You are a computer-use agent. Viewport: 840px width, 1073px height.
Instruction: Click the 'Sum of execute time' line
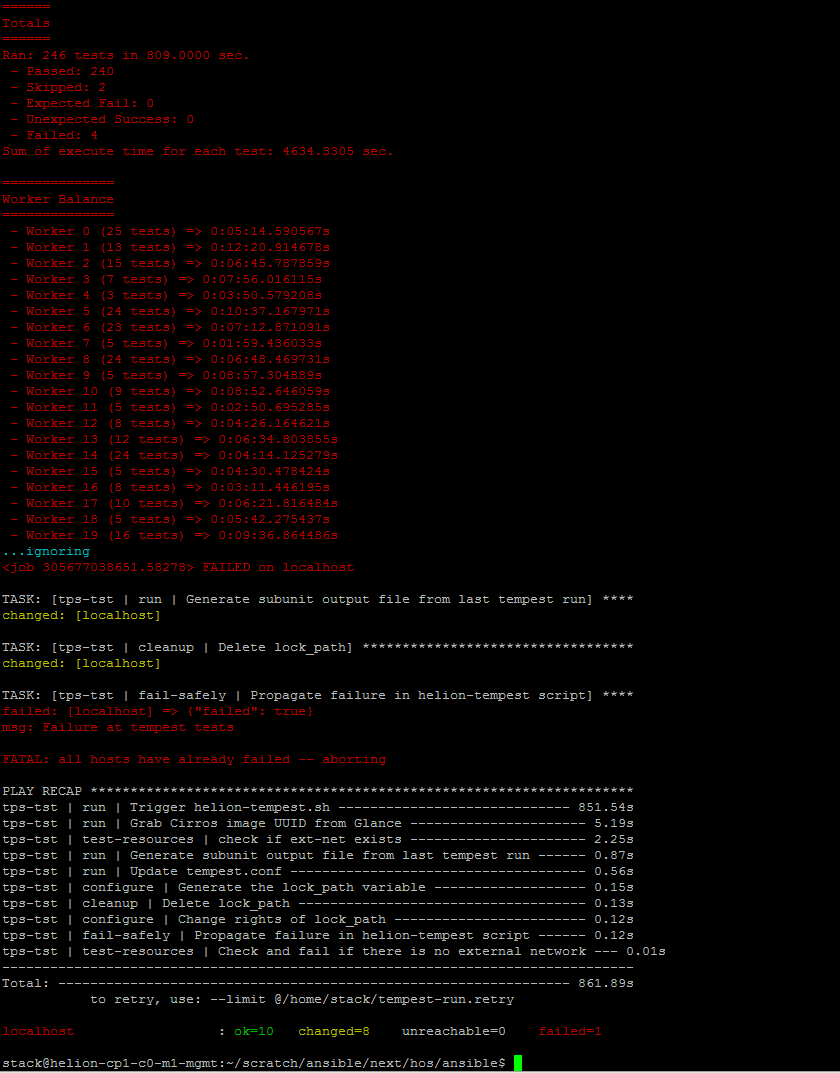coord(198,151)
